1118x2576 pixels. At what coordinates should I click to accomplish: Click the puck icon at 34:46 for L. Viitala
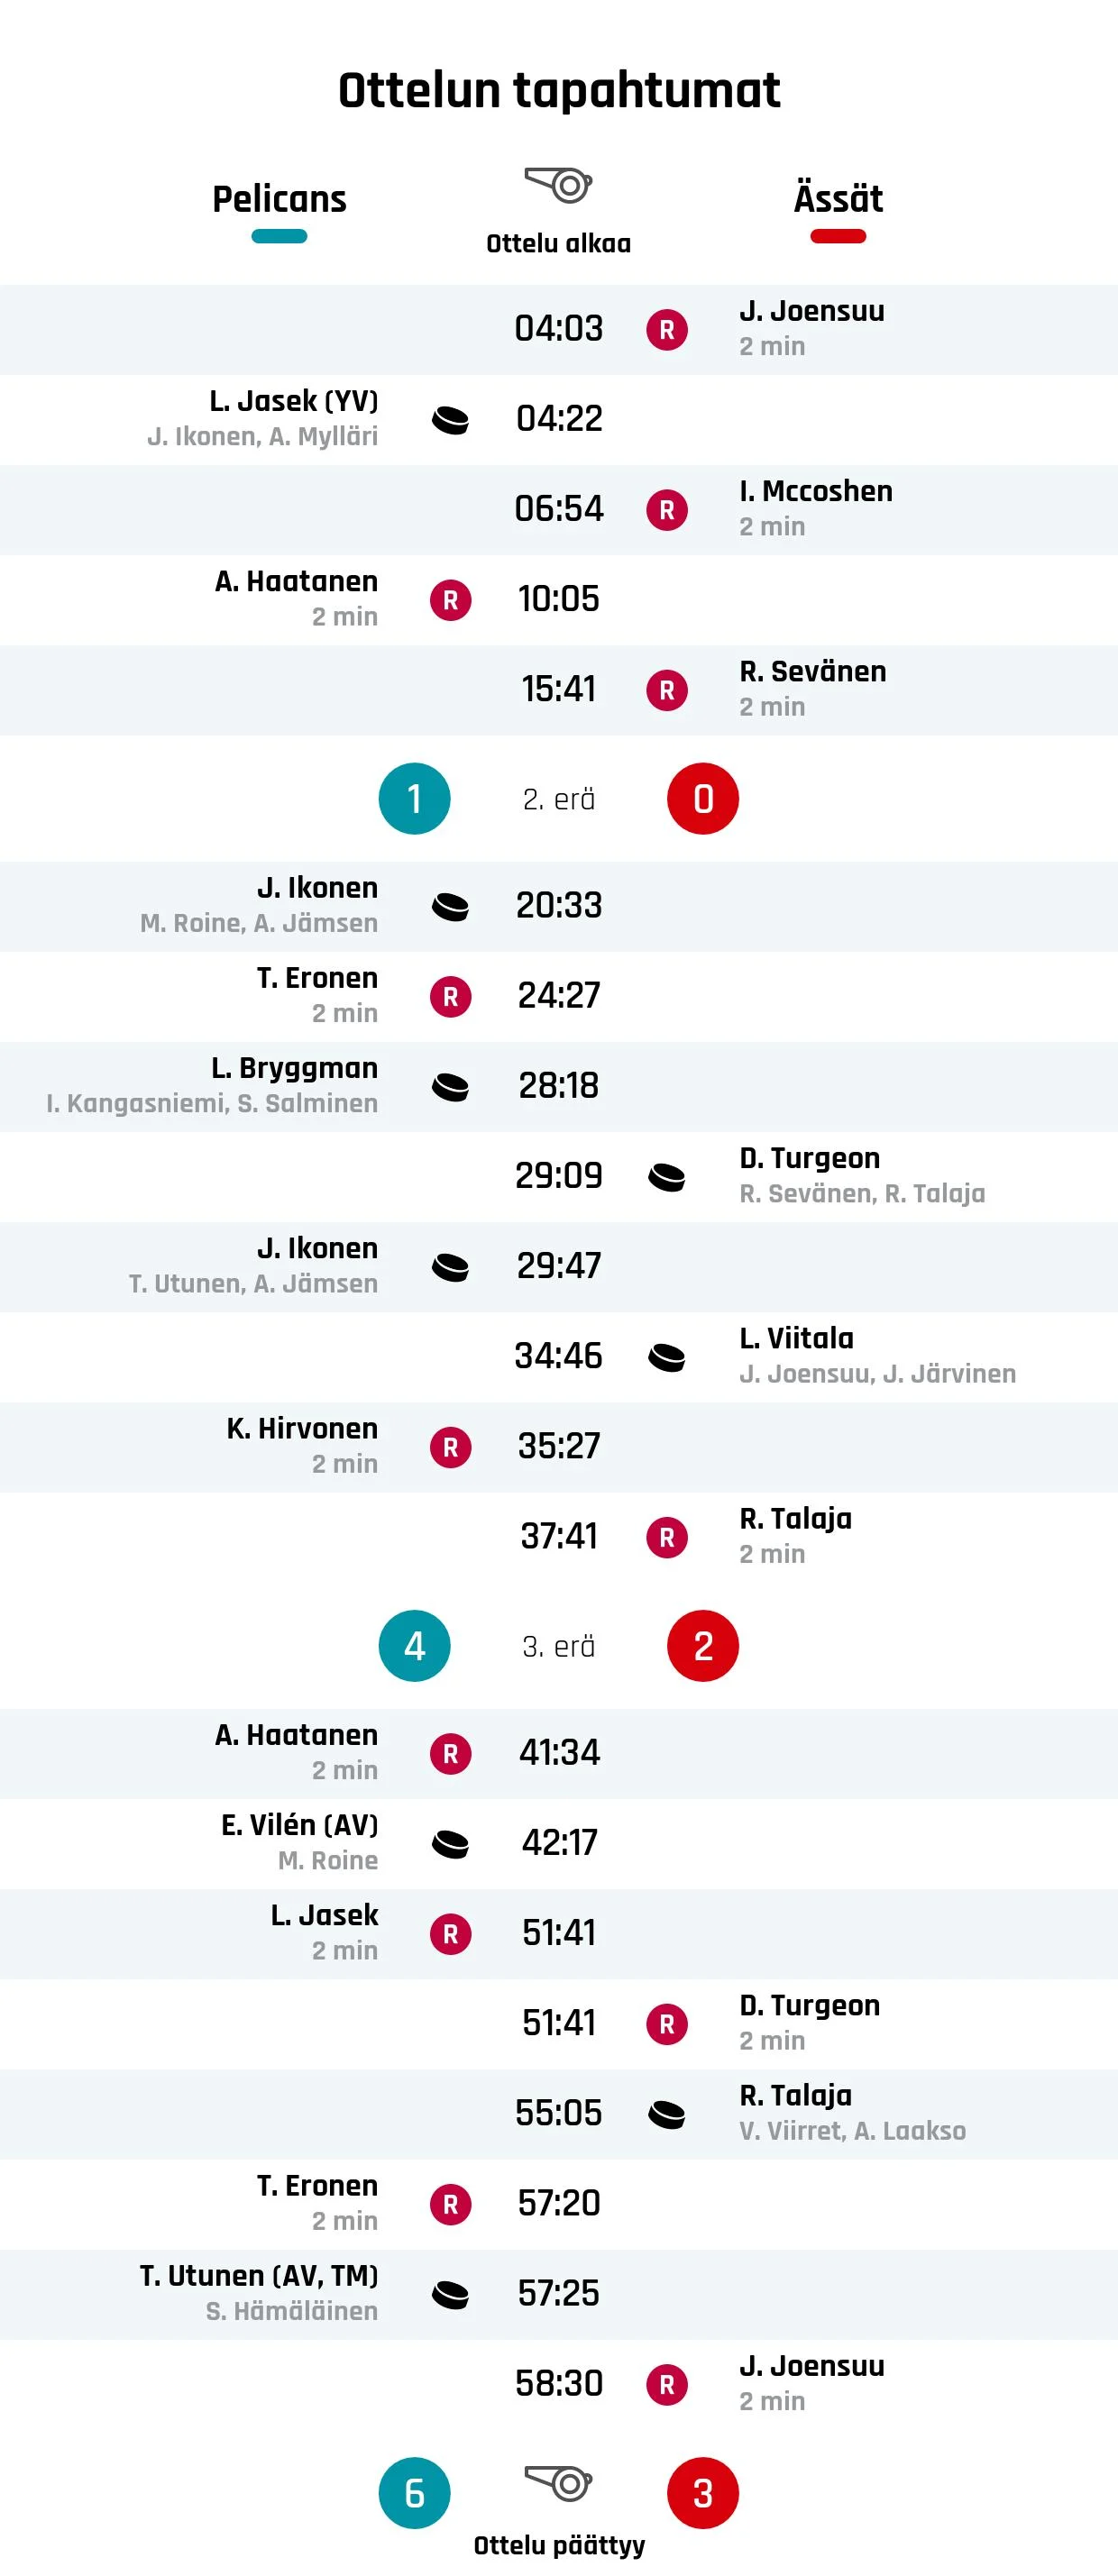[x=667, y=1357]
